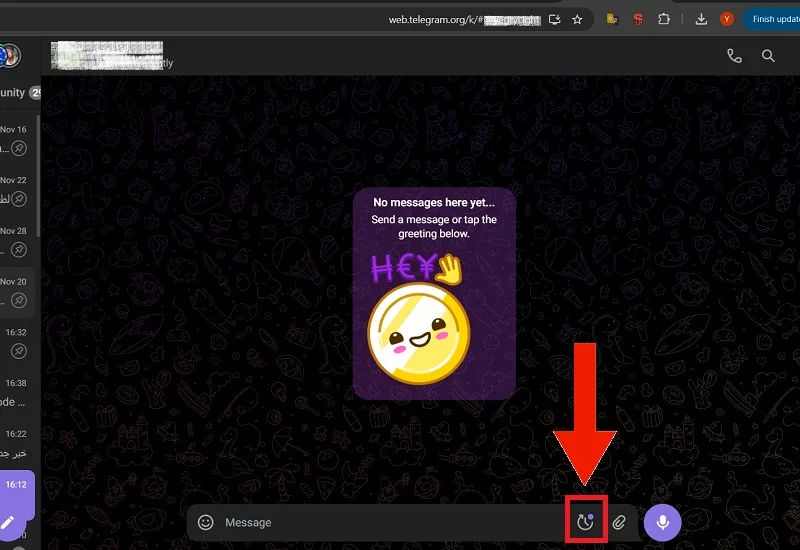Screen dimensions: 800x550
Task: Open the chat list row dated Nov 28
Action: coord(17,240)
